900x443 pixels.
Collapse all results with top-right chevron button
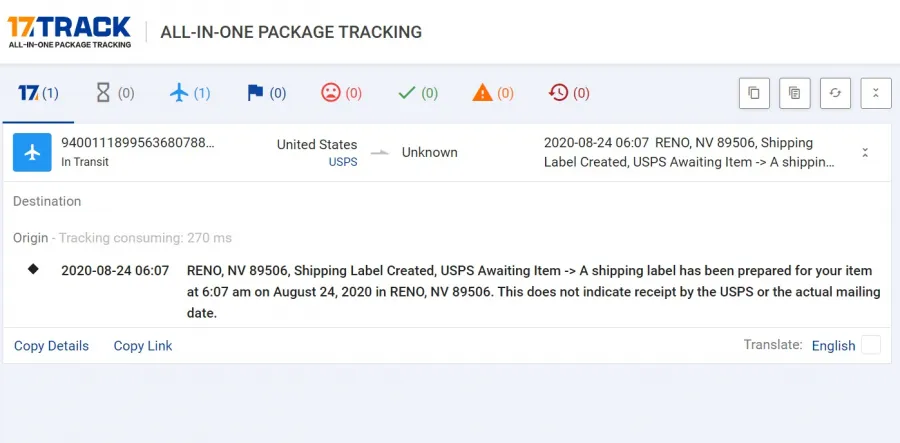click(876, 93)
